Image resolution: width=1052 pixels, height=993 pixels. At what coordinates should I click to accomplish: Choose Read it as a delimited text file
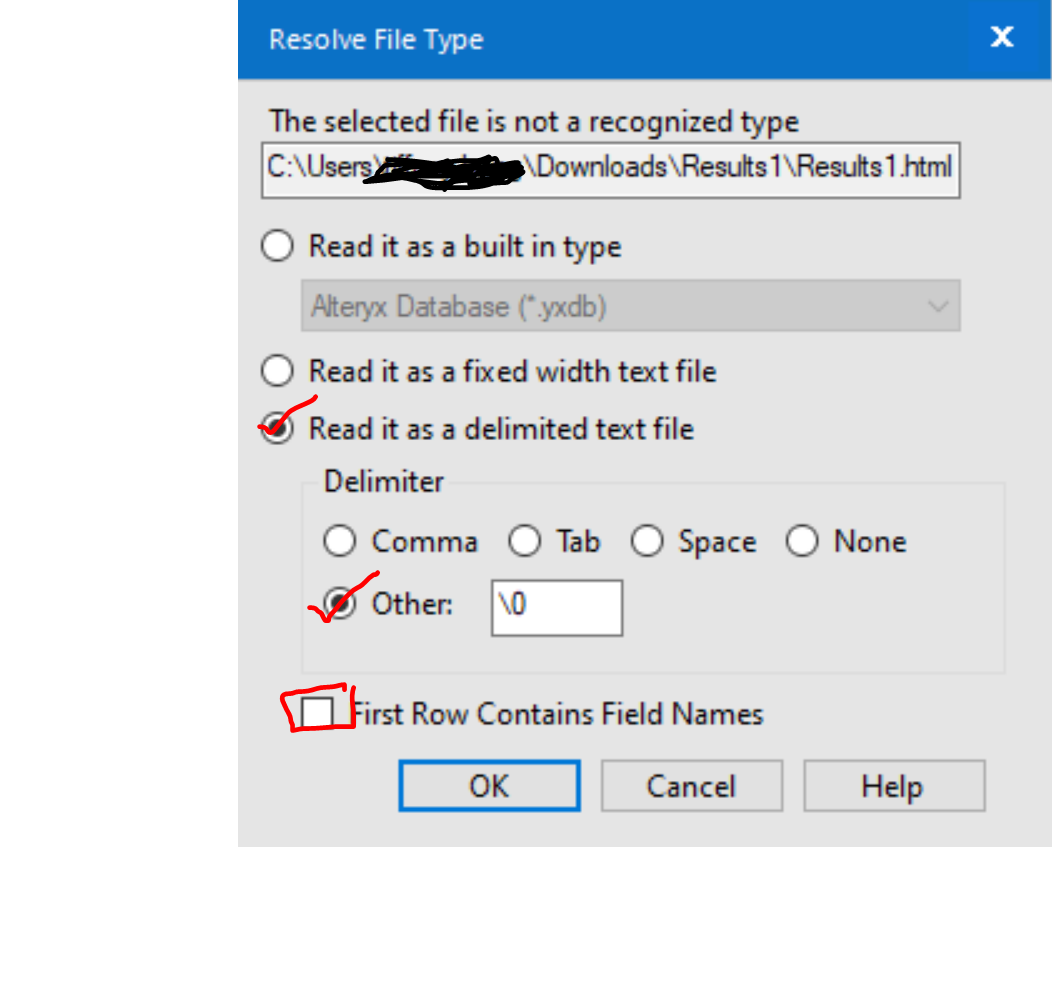pos(277,428)
